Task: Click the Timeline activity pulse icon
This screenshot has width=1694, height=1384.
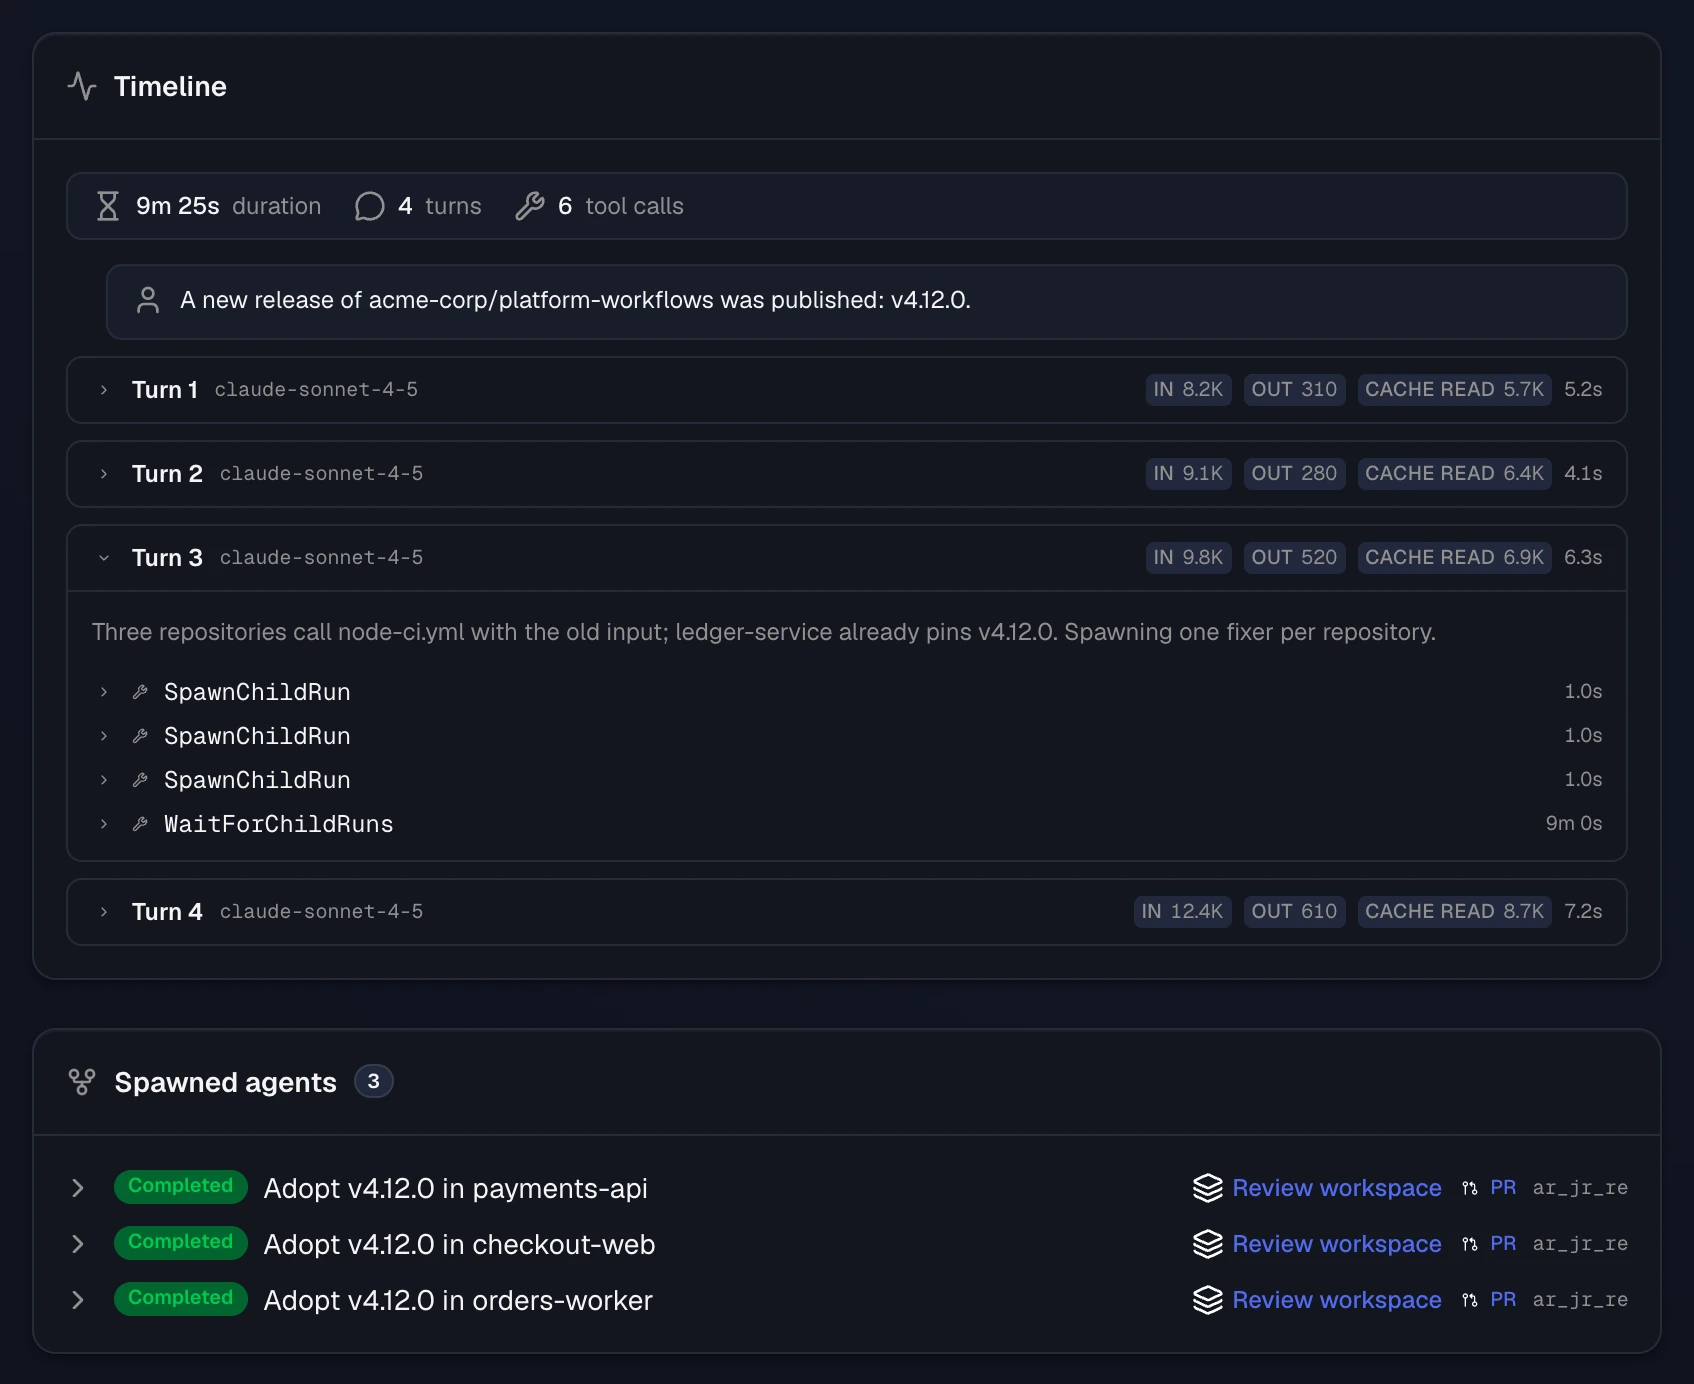Action: coord(82,86)
